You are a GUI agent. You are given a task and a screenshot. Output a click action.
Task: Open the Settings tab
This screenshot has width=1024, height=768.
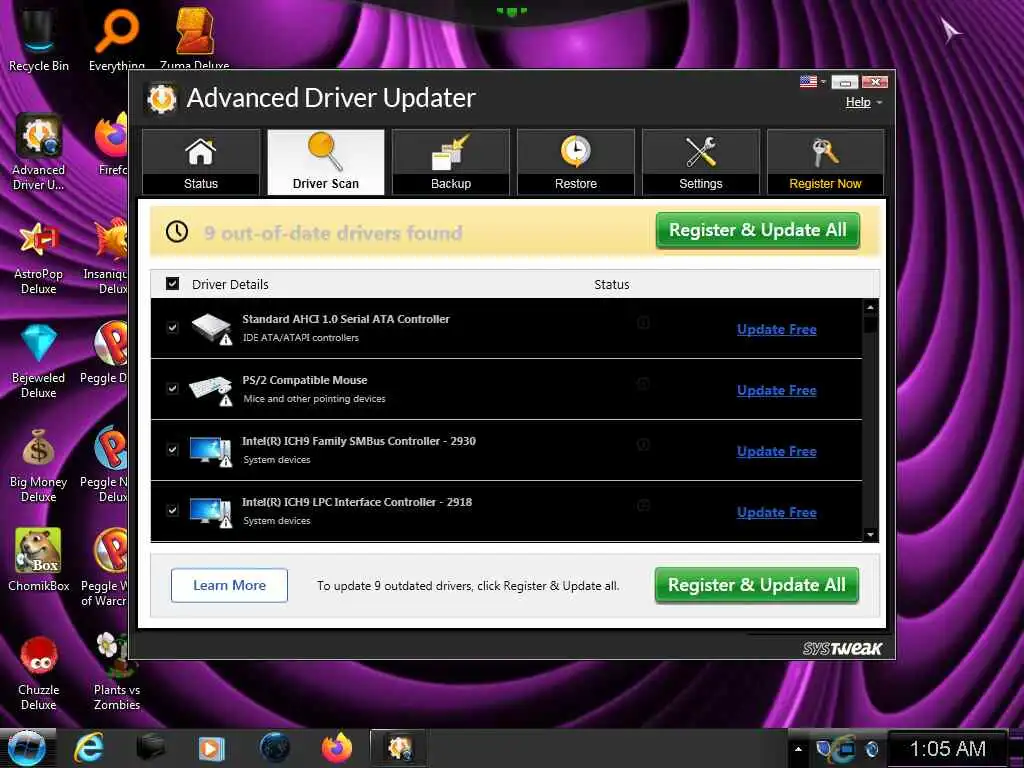coord(701,162)
